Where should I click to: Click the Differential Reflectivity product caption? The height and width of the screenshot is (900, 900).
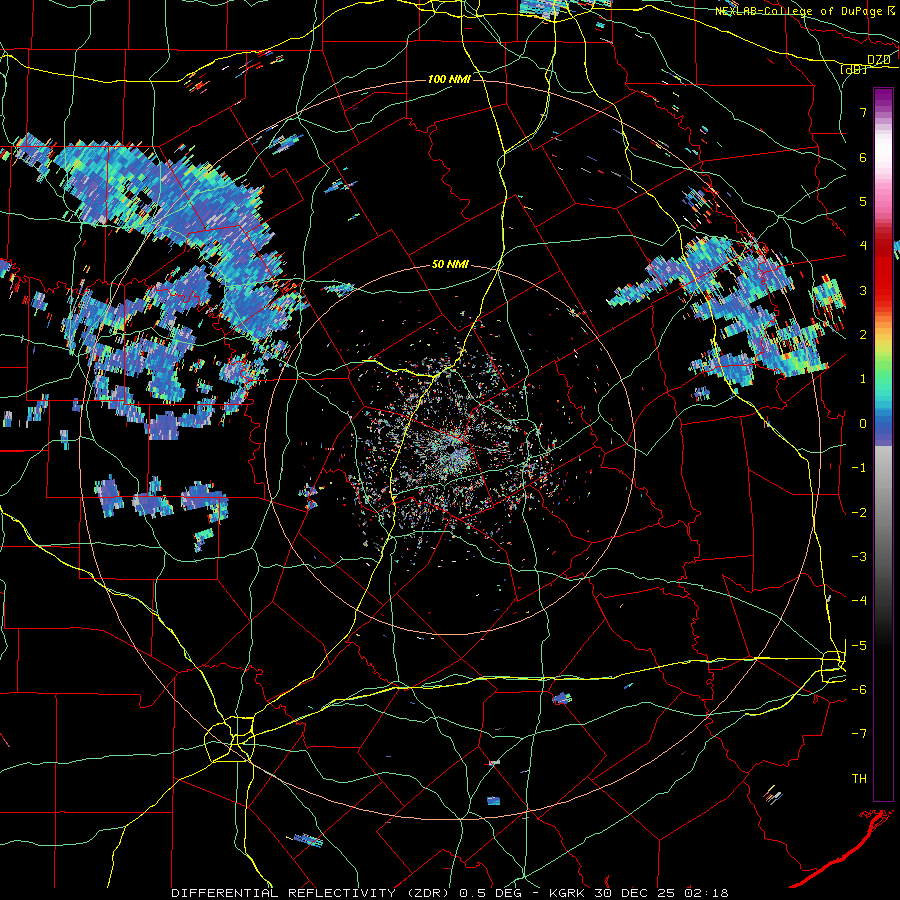coord(451,893)
